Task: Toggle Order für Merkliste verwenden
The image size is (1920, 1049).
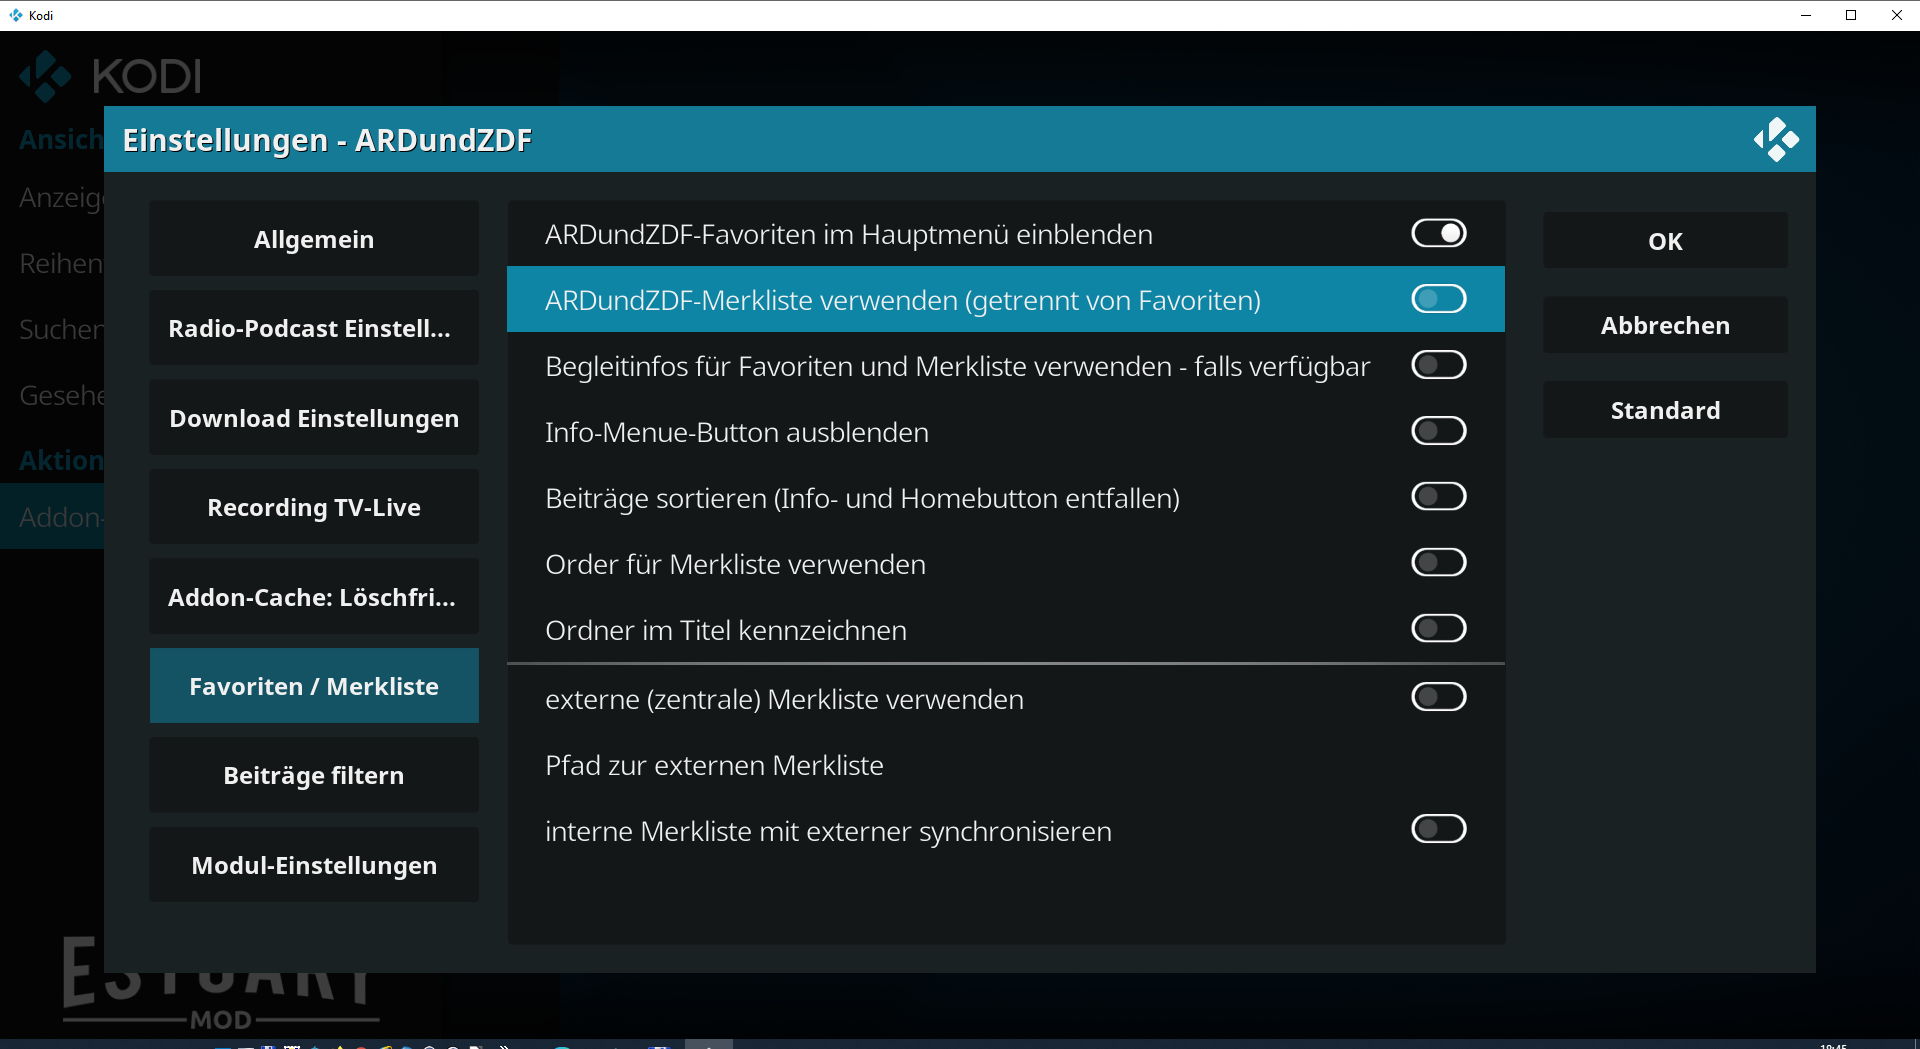Action: 1438,563
